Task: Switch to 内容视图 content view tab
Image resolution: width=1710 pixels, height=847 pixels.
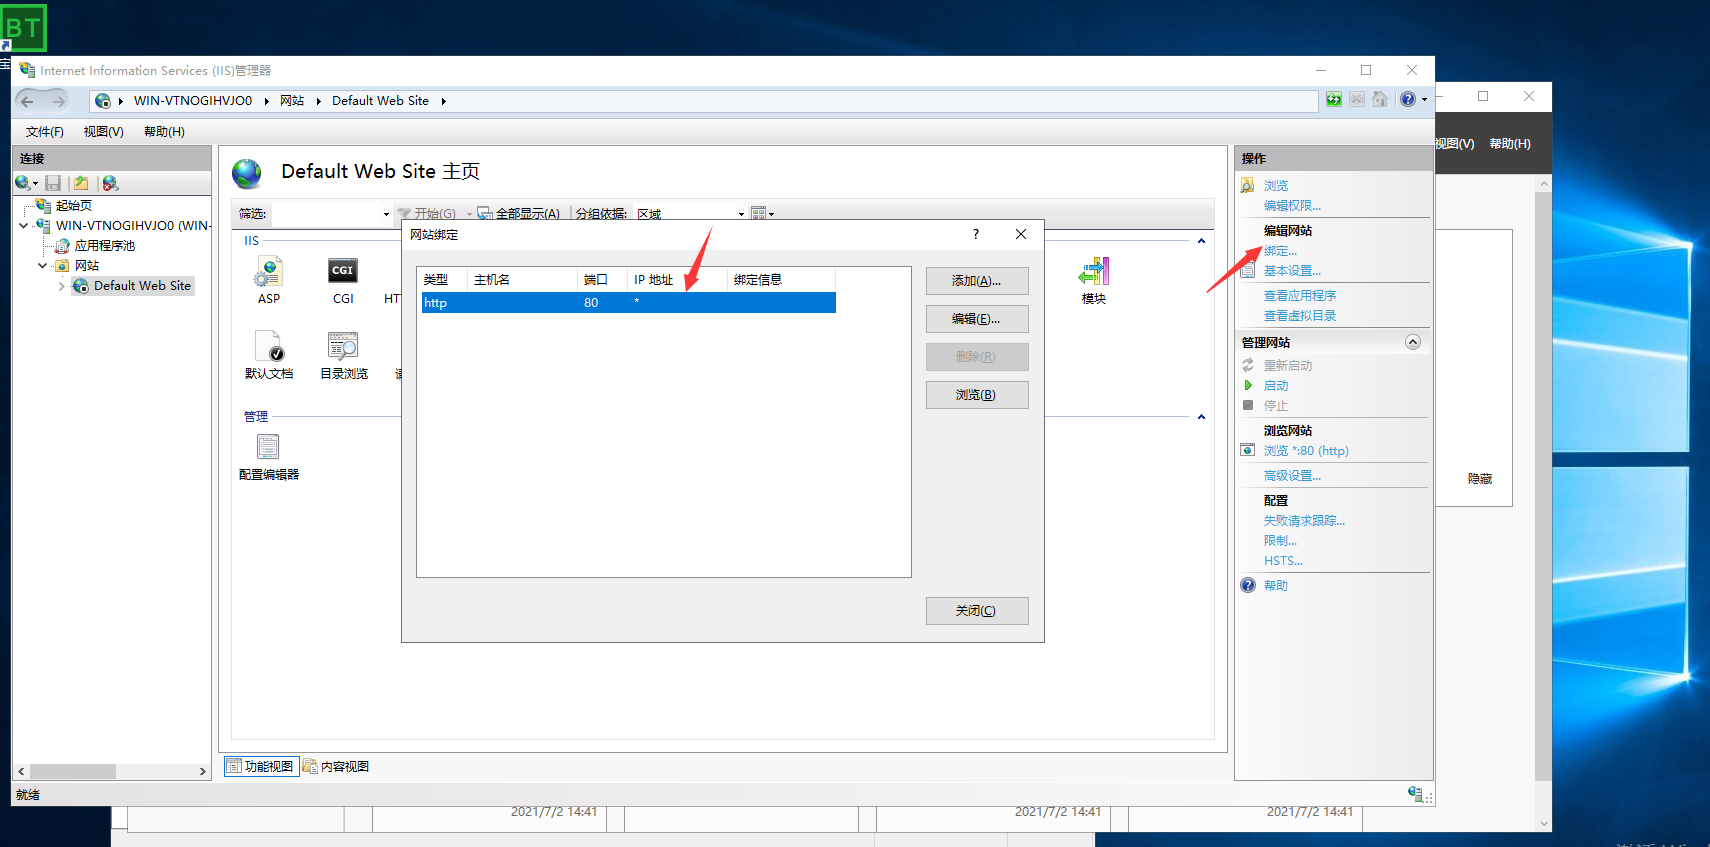Action: pyautogui.click(x=336, y=766)
